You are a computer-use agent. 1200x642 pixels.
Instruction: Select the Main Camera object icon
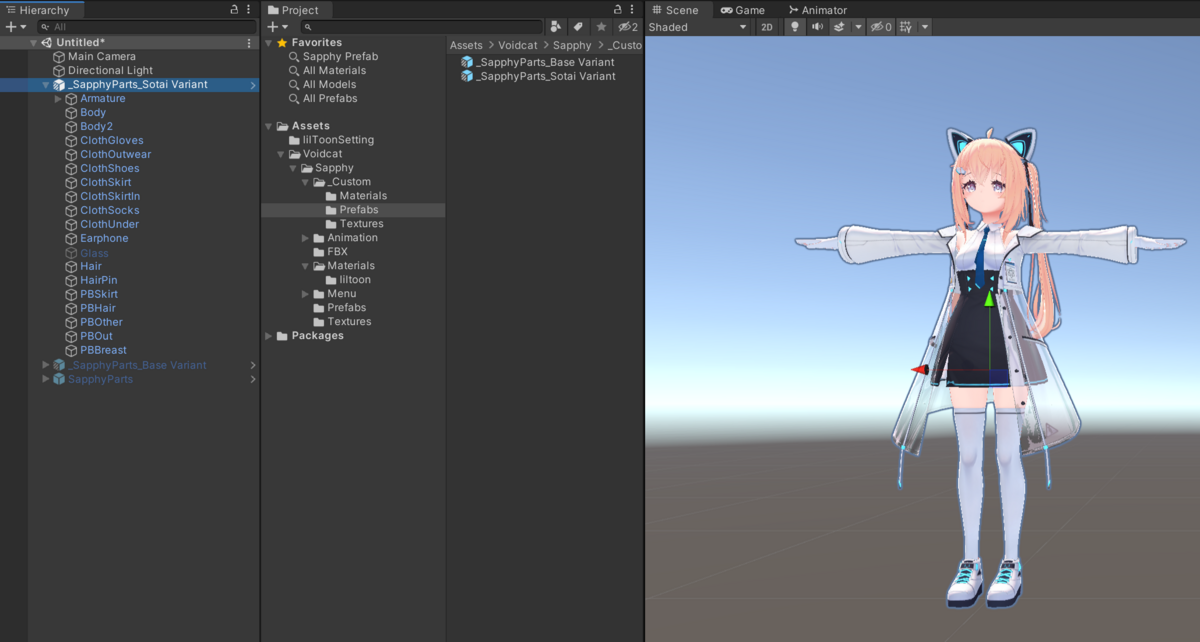pyautogui.click(x=59, y=57)
